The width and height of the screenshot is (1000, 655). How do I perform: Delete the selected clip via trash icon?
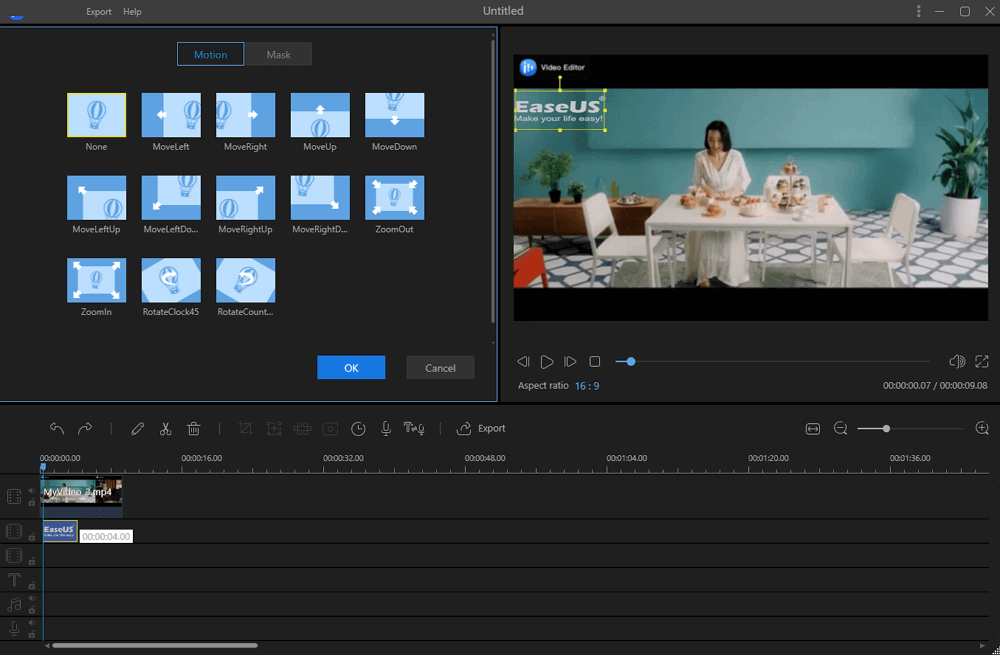click(193, 428)
